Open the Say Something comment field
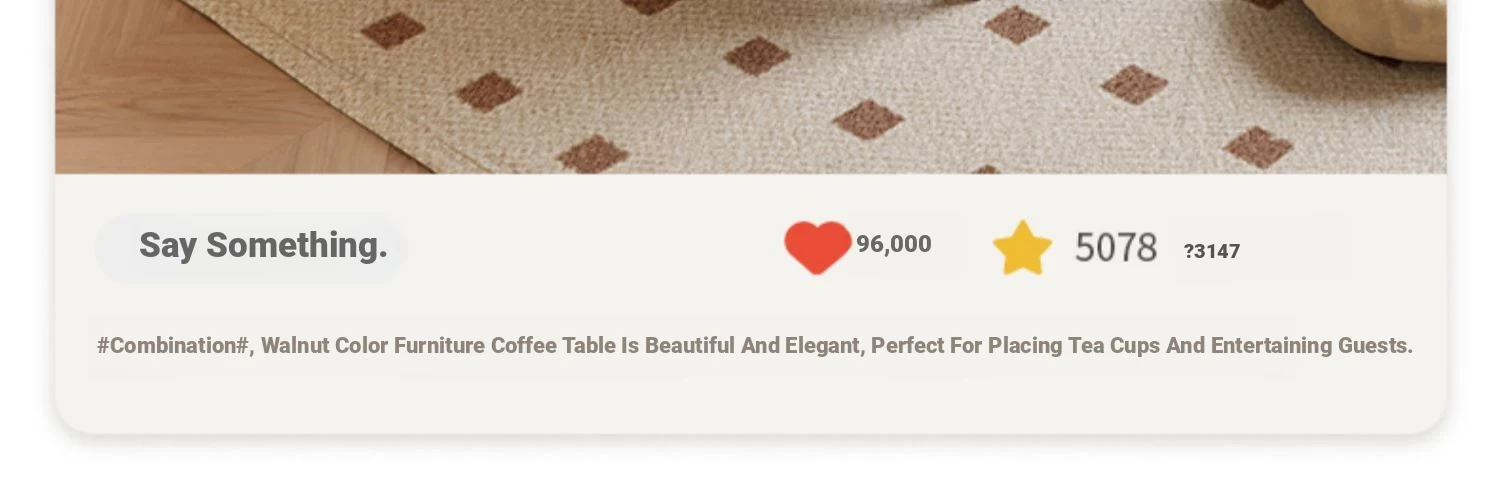 (x=252, y=246)
